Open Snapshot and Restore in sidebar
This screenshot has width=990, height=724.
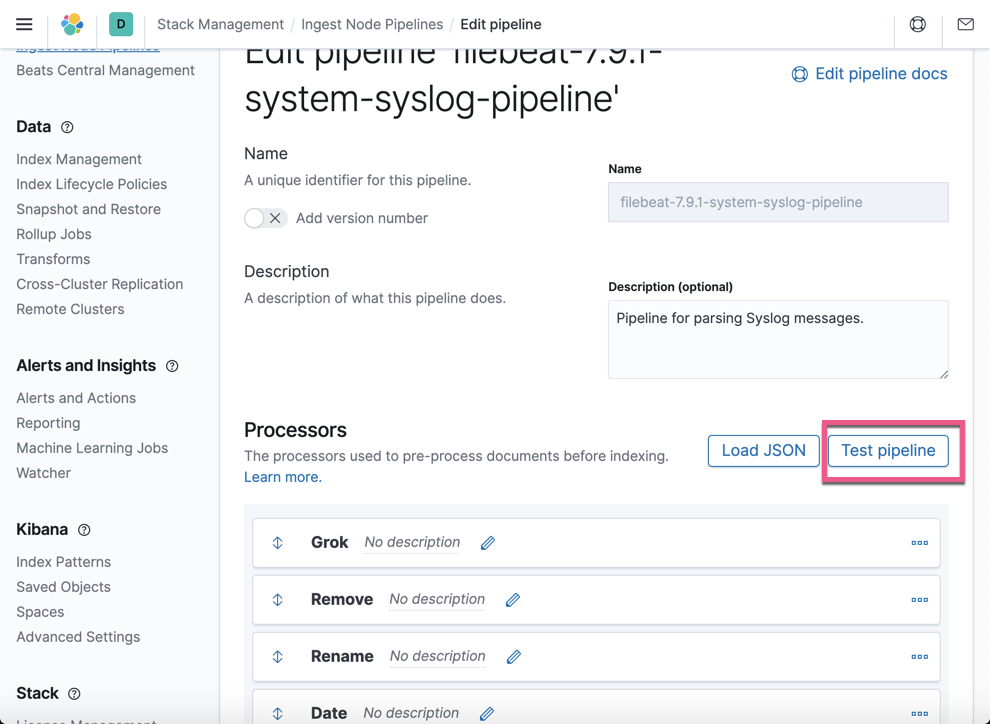click(88, 209)
